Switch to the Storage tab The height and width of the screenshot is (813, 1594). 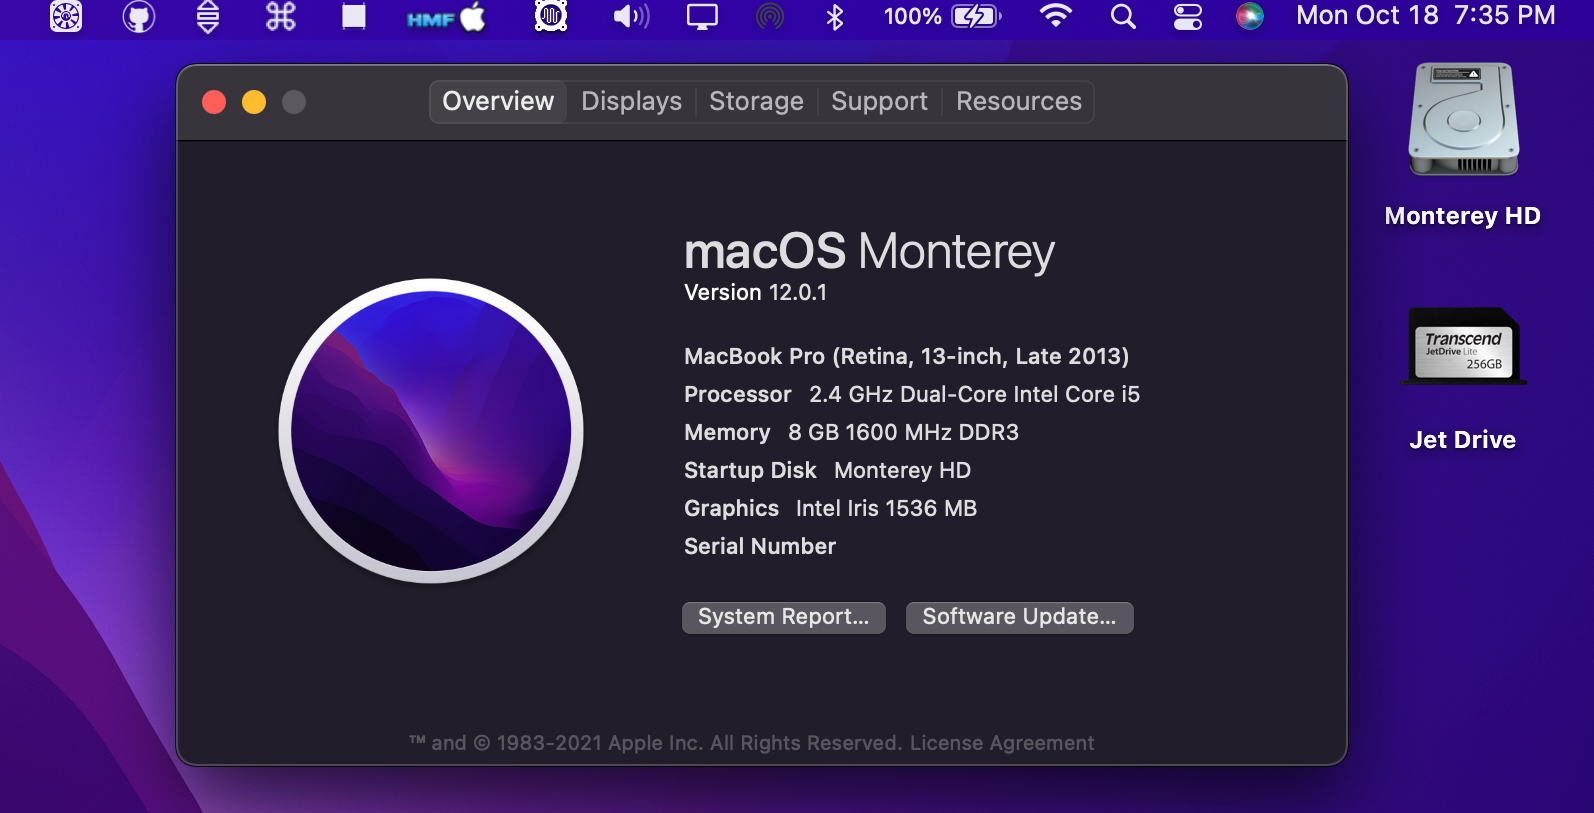[x=756, y=102]
